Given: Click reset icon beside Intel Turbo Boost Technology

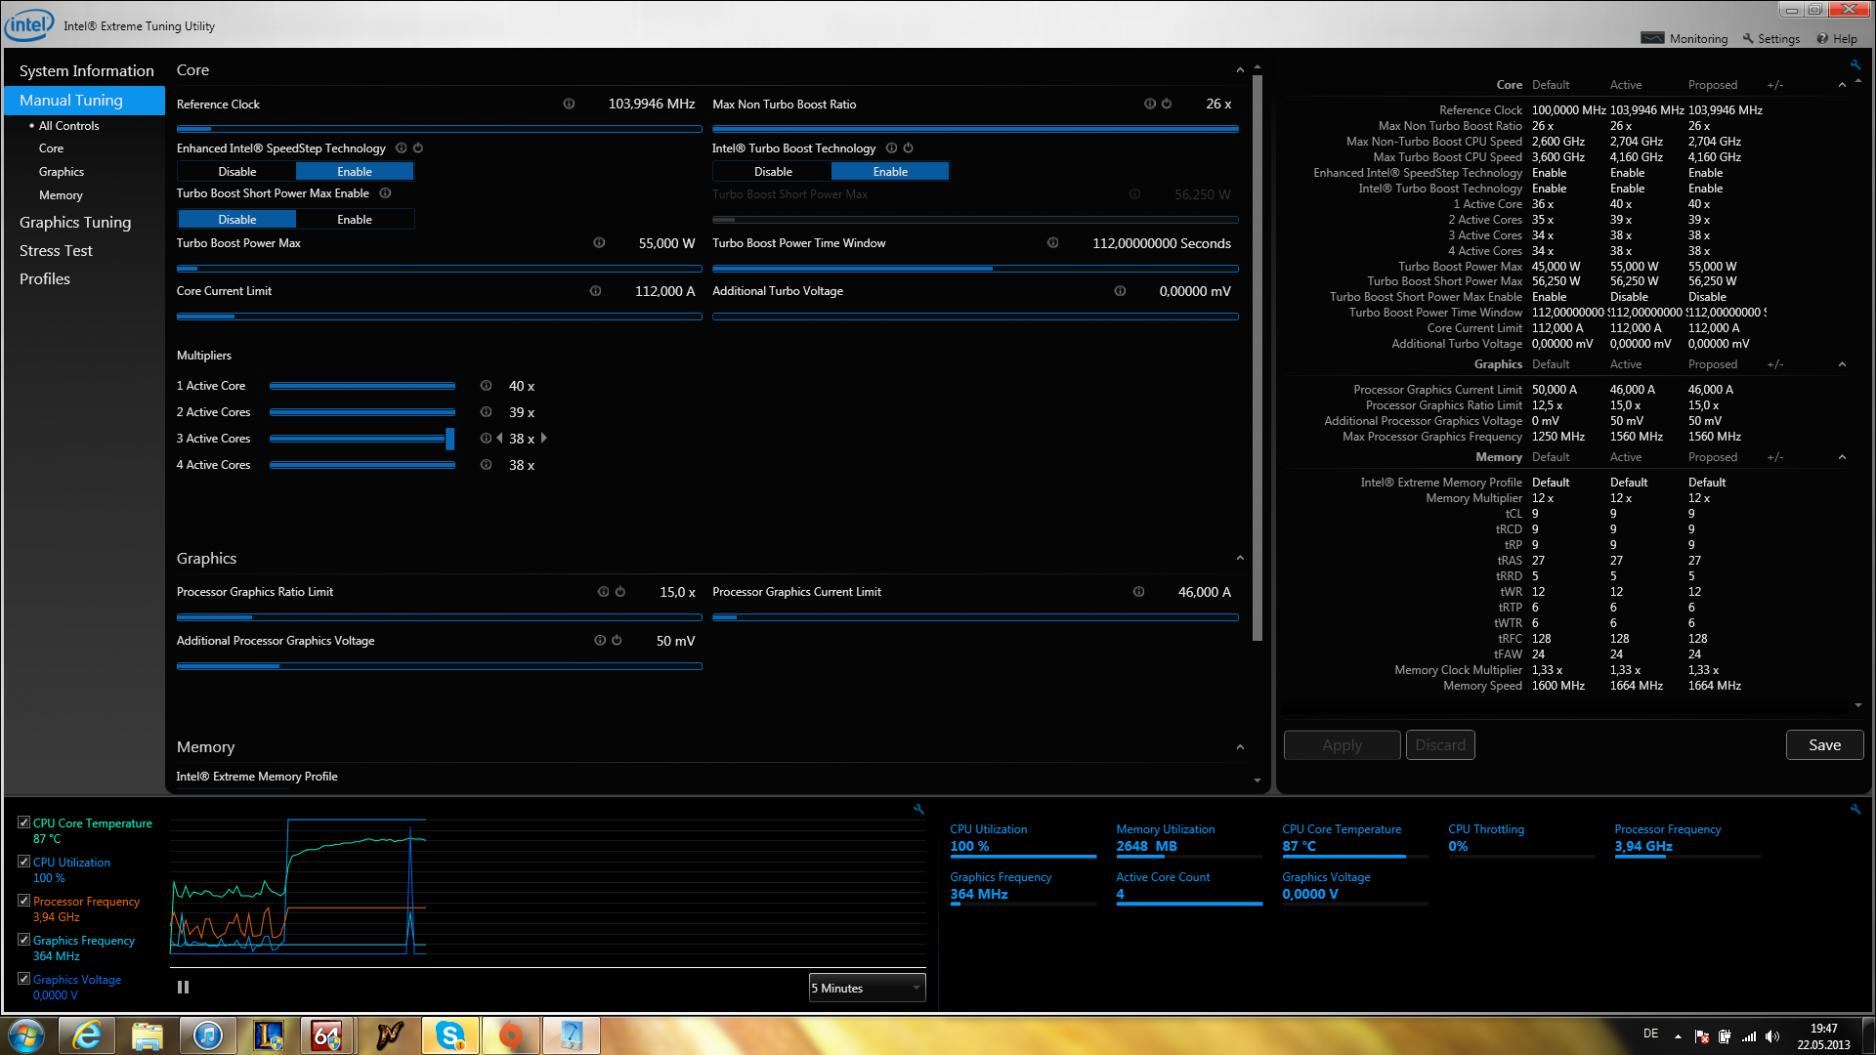Looking at the screenshot, I should click(908, 148).
